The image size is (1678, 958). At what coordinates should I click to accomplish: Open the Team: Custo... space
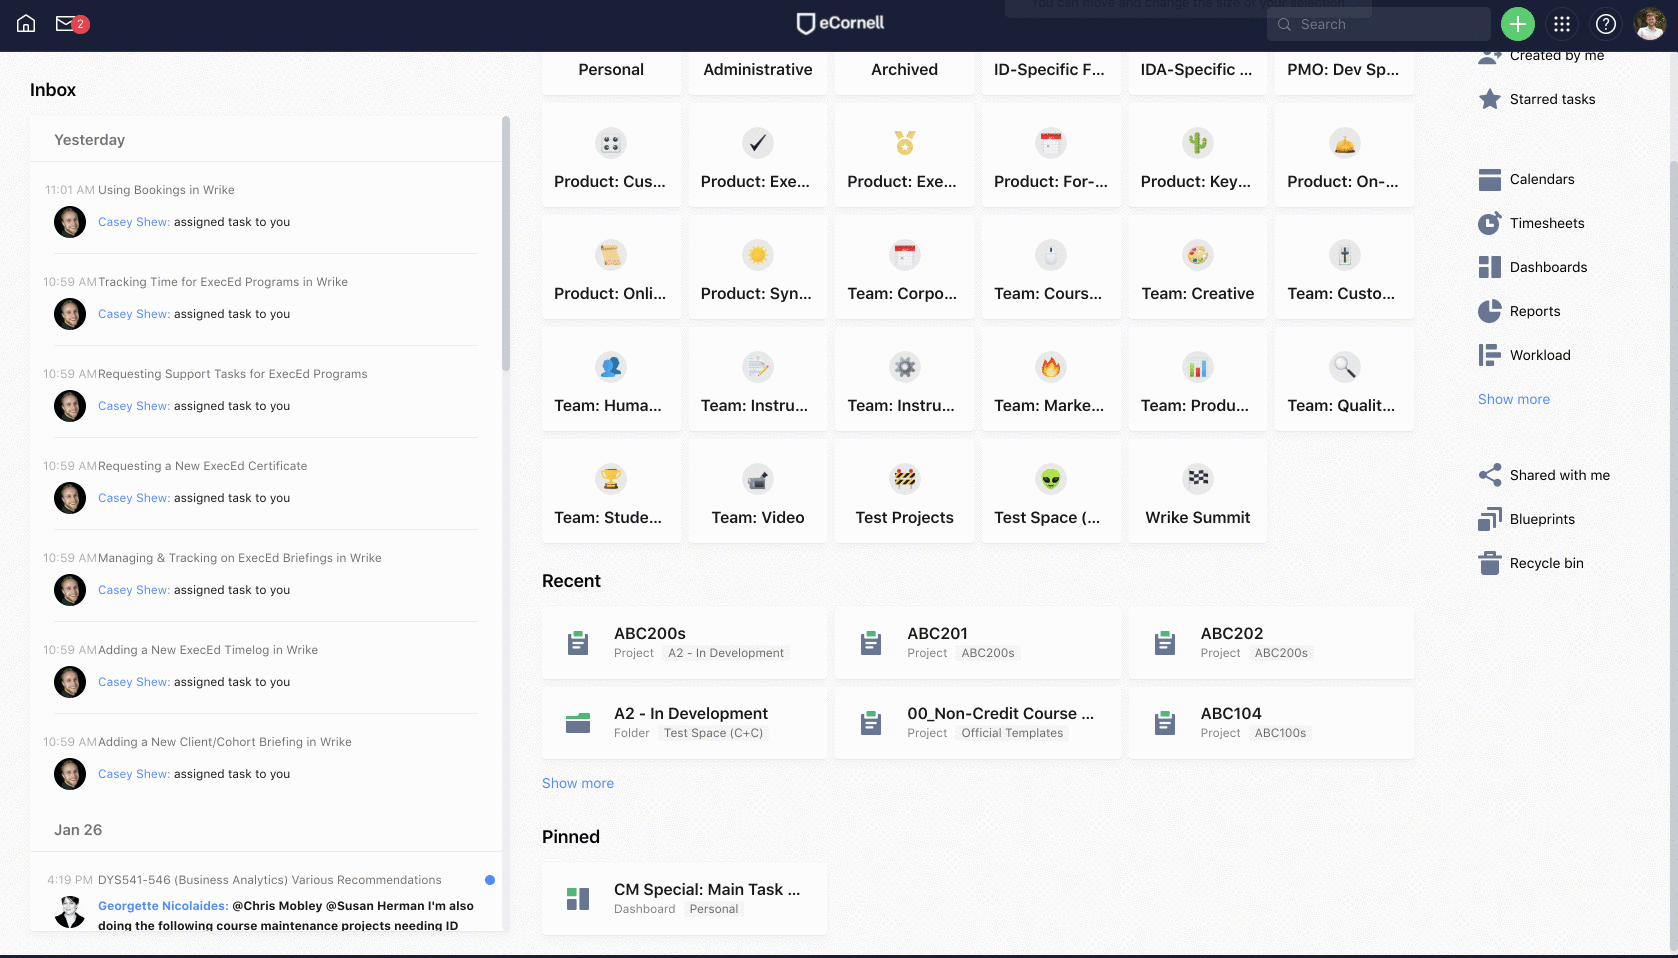(1344, 267)
